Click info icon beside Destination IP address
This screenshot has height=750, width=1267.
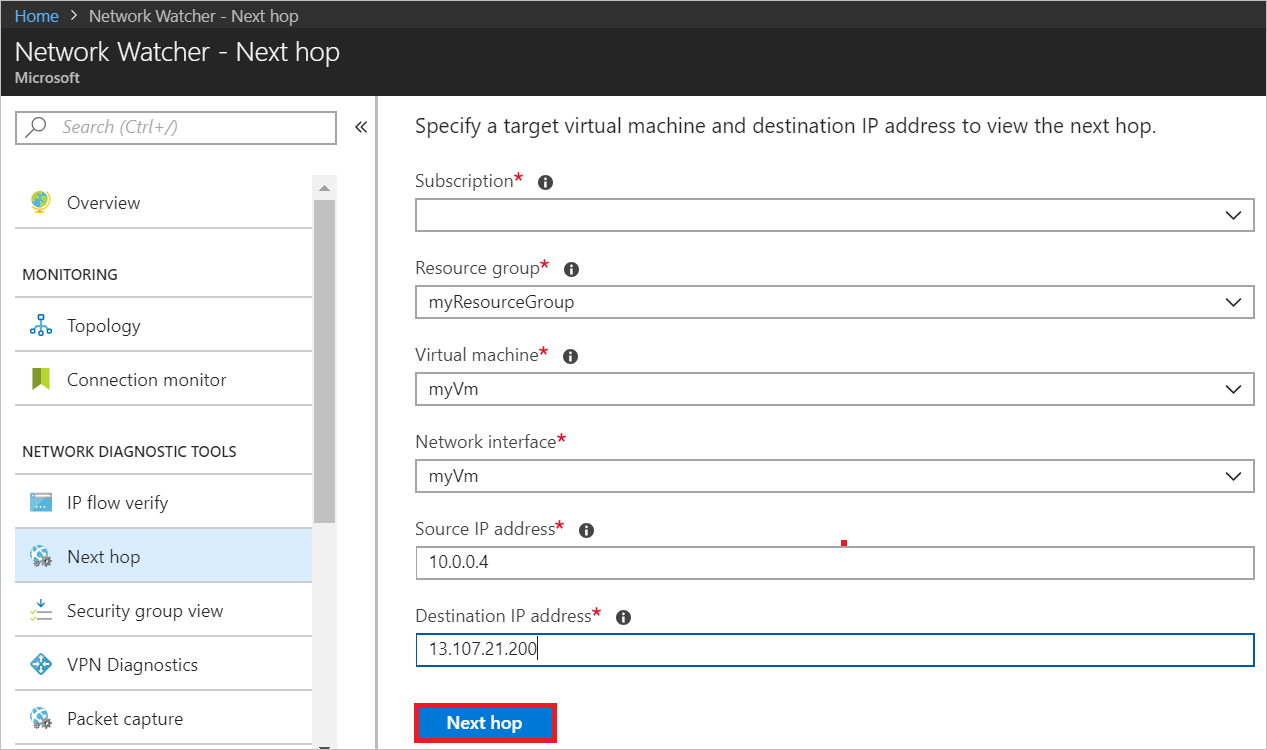pyautogui.click(x=623, y=617)
